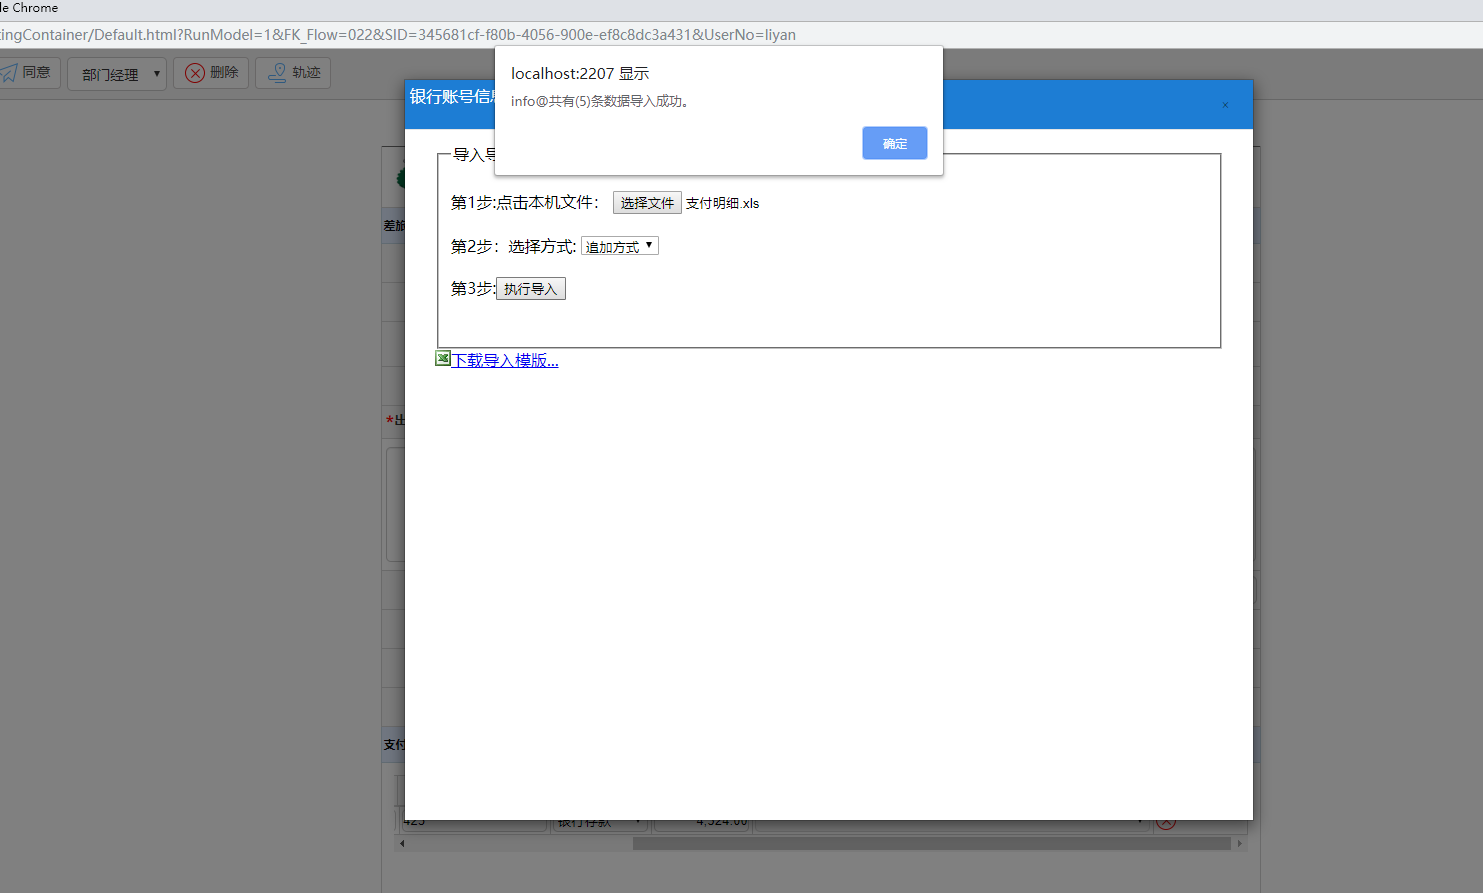Click the left arrow of the horizontal scrollbar
Screen dimensions: 1483x893
pyautogui.click(x=401, y=843)
